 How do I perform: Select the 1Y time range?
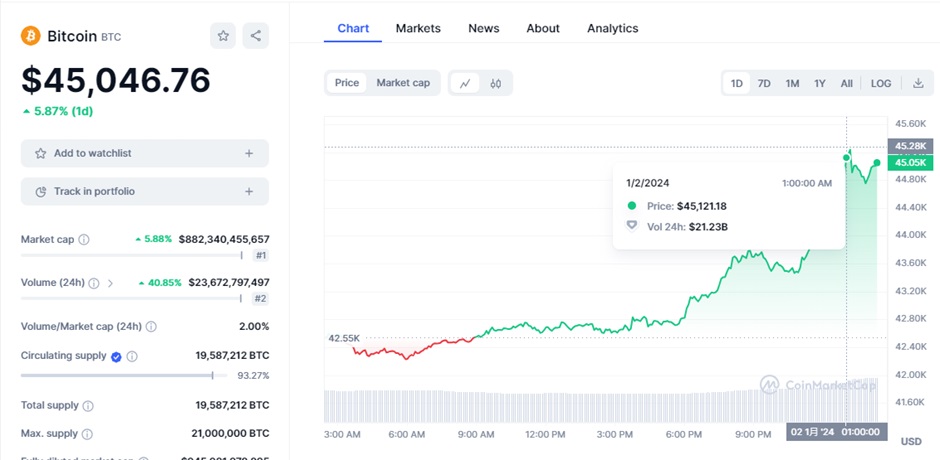coord(820,83)
